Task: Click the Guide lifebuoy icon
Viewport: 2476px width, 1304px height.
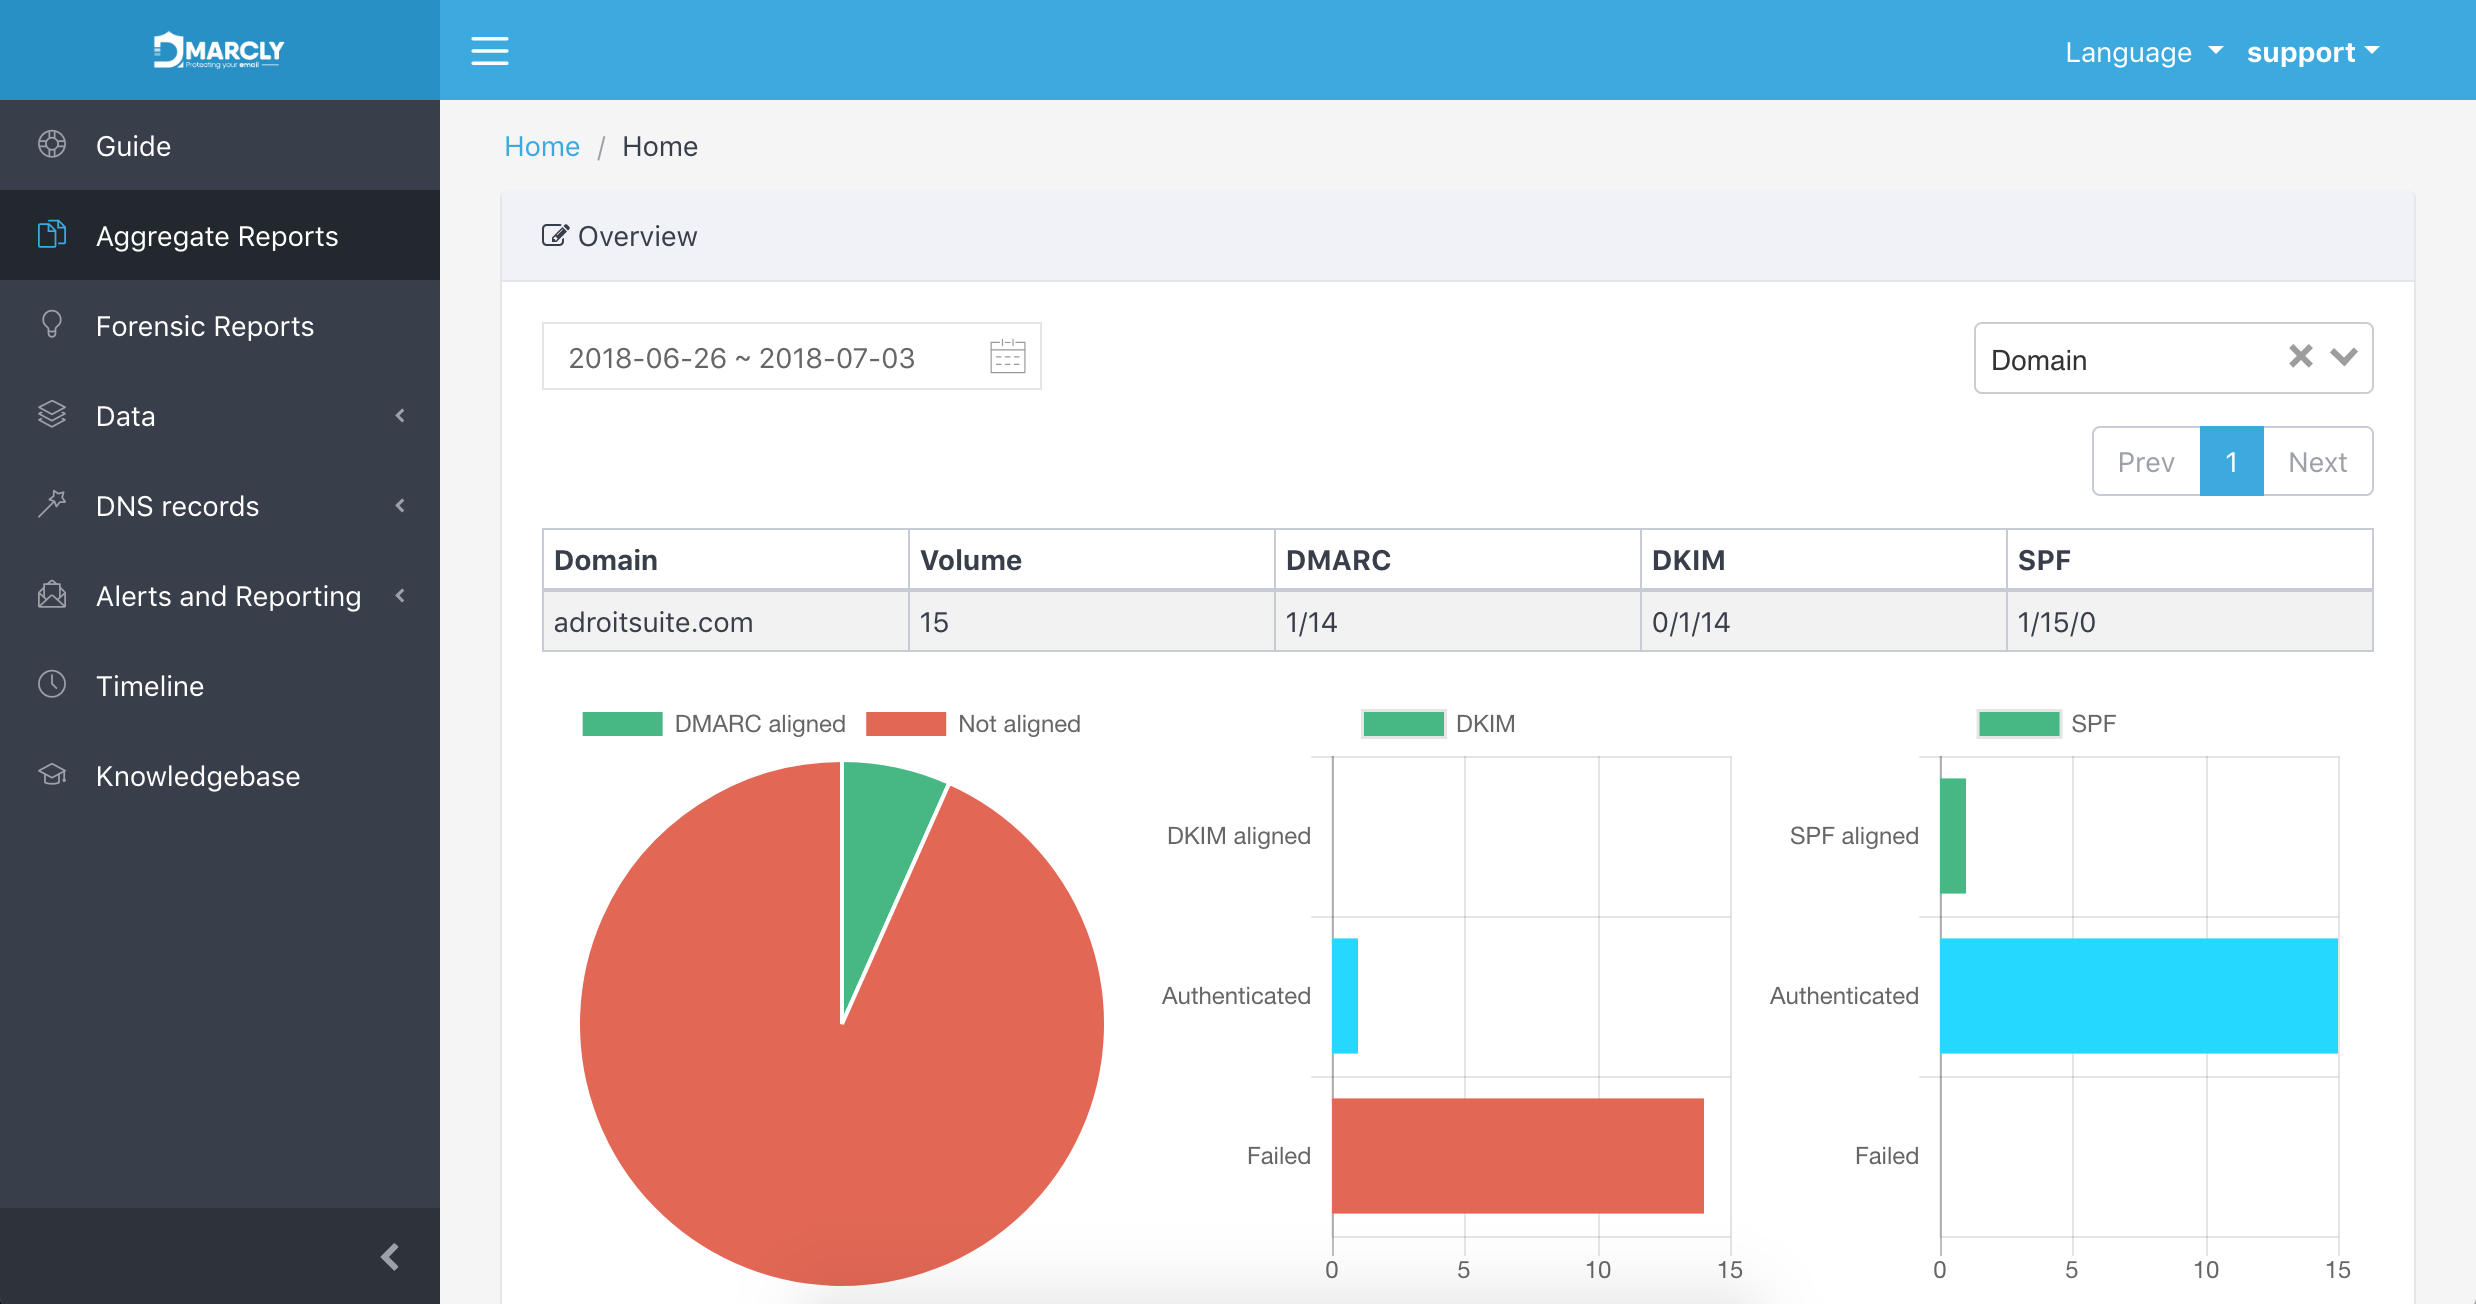Action: coord(52,145)
